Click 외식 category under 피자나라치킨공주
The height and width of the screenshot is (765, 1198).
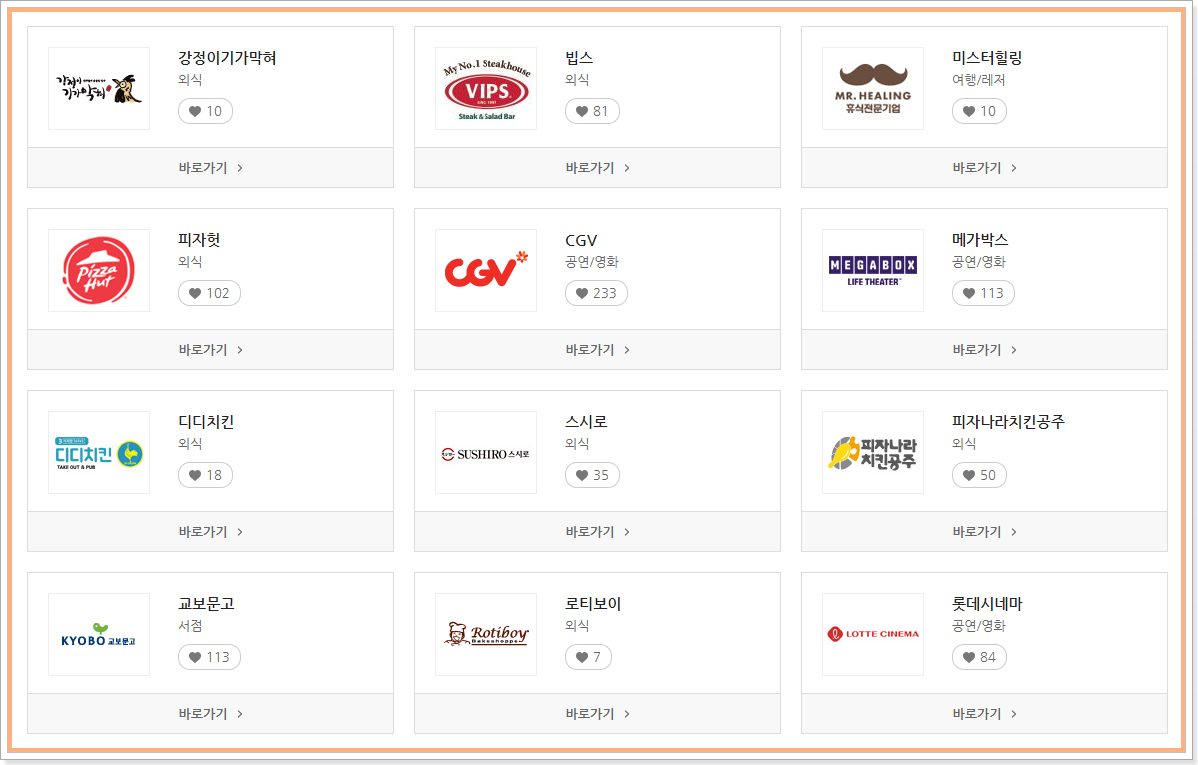coord(964,443)
